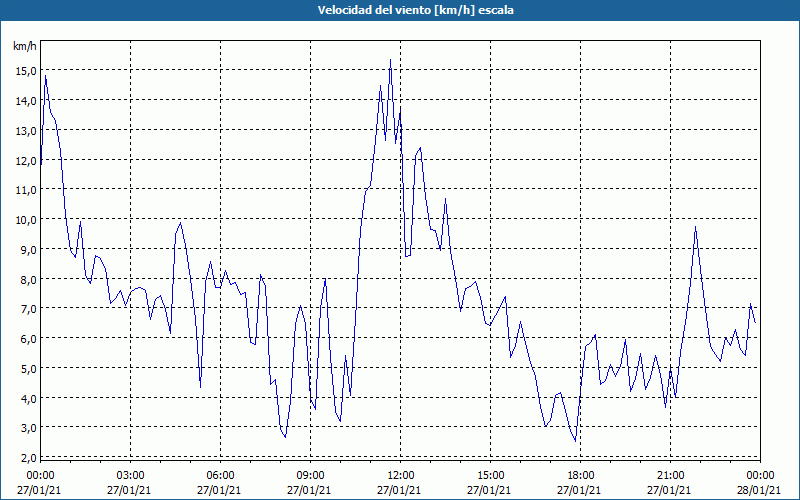Click the wind speed peak near 22:00
800x500 pixels.
point(695,228)
